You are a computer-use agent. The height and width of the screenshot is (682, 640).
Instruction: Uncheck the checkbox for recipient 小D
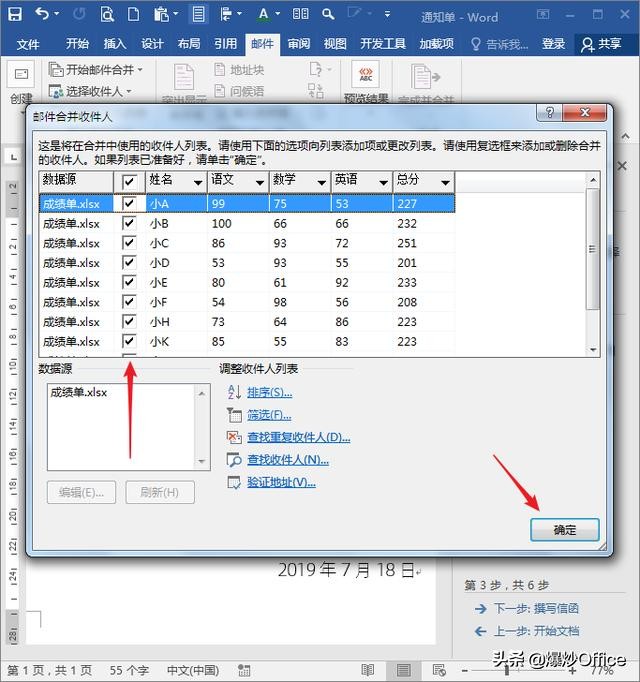pyautogui.click(x=129, y=263)
